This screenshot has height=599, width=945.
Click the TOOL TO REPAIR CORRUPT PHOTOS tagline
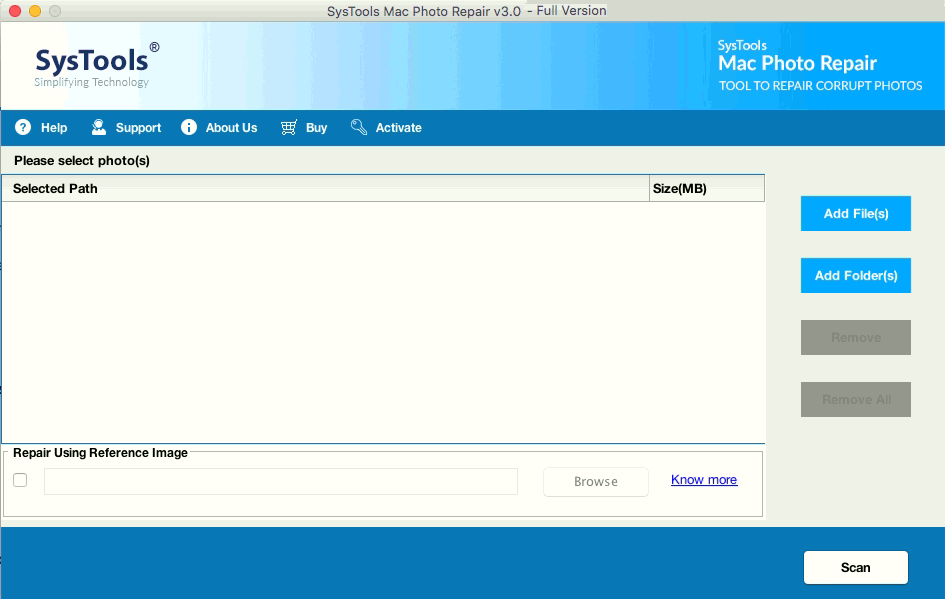pos(820,86)
